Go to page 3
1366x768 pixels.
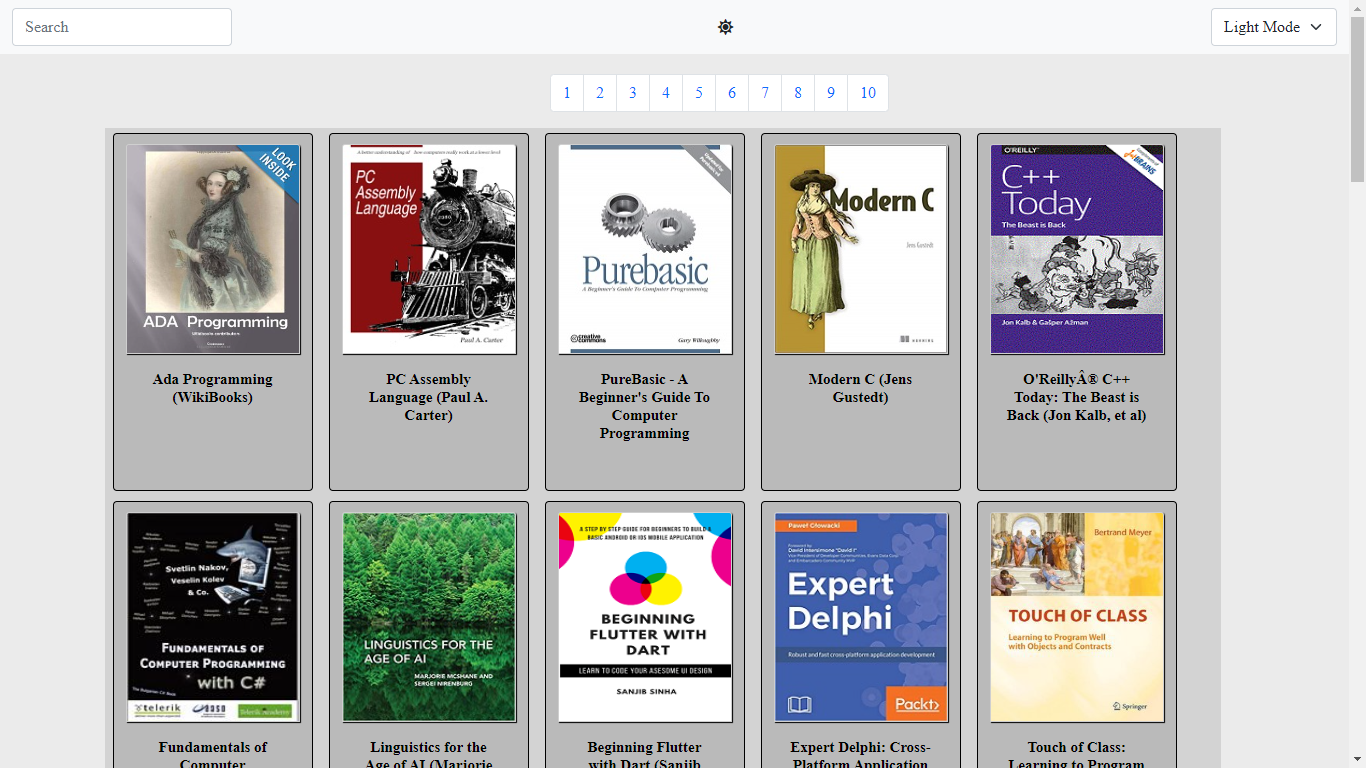click(633, 93)
